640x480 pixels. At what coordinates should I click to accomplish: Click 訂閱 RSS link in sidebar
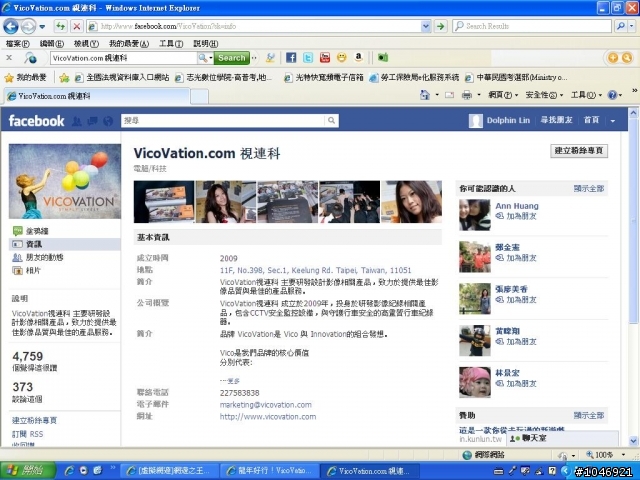27,434
